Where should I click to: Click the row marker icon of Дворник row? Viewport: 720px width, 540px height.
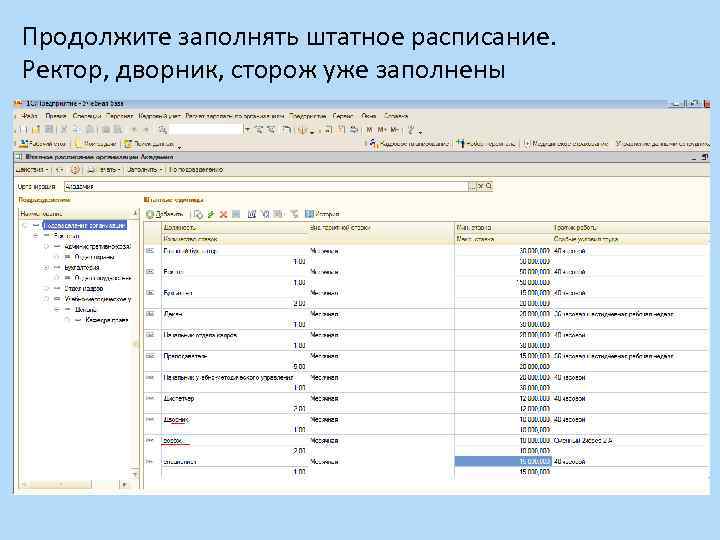pos(150,419)
